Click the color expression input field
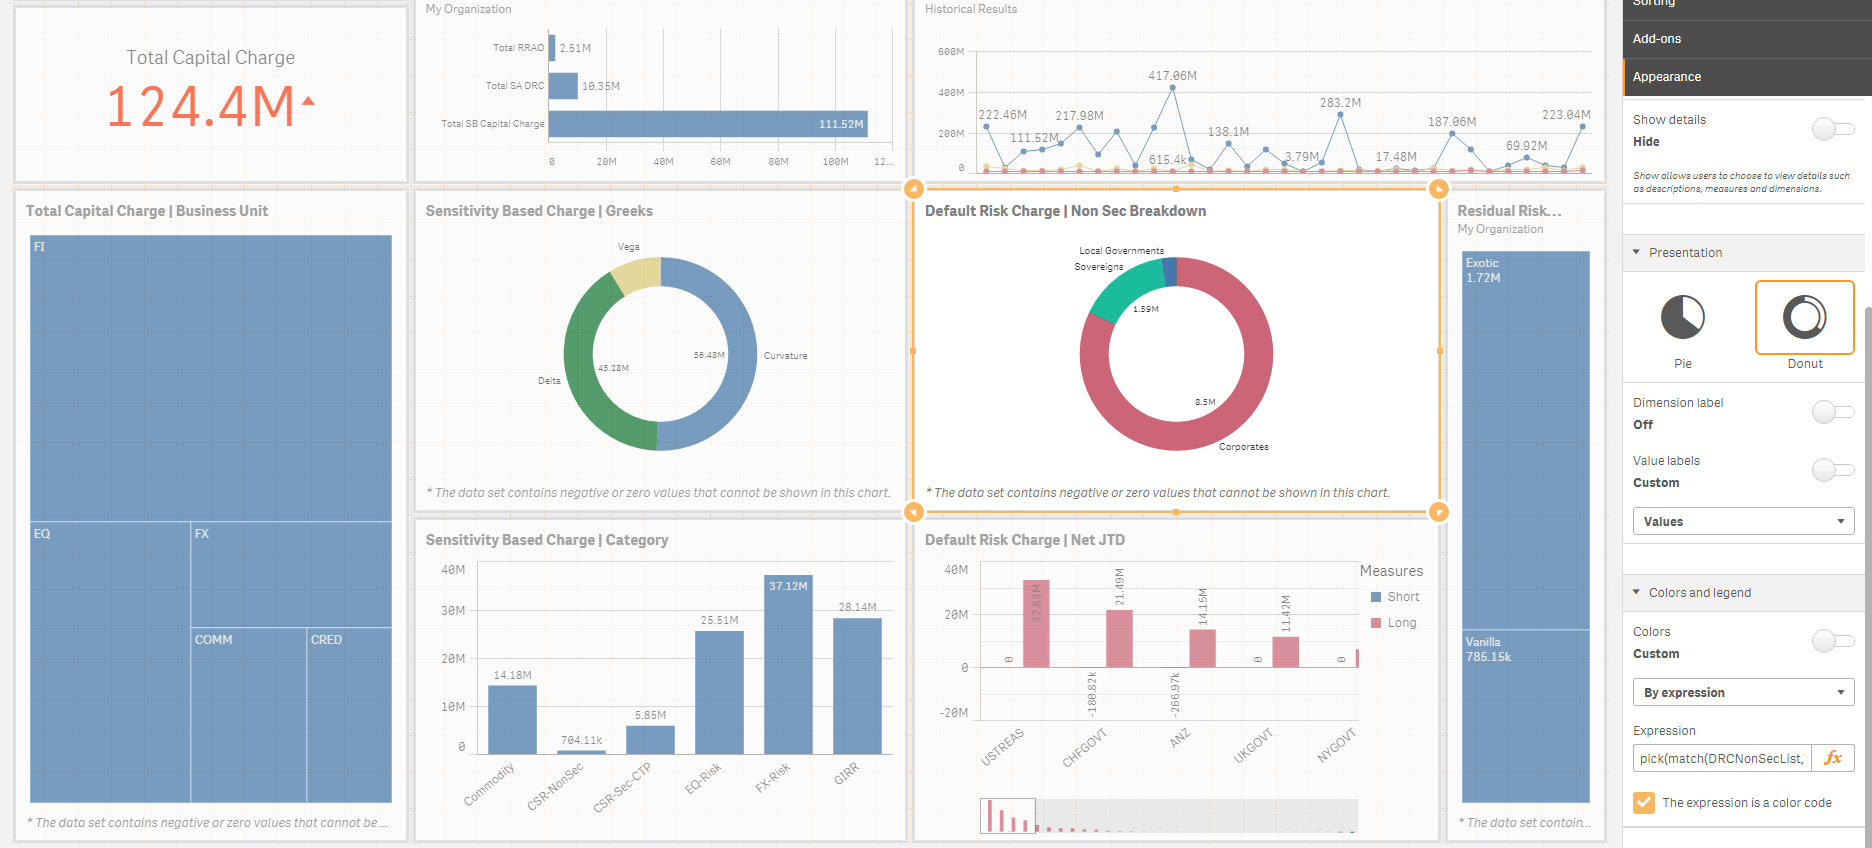This screenshot has width=1872, height=848. click(x=1722, y=758)
